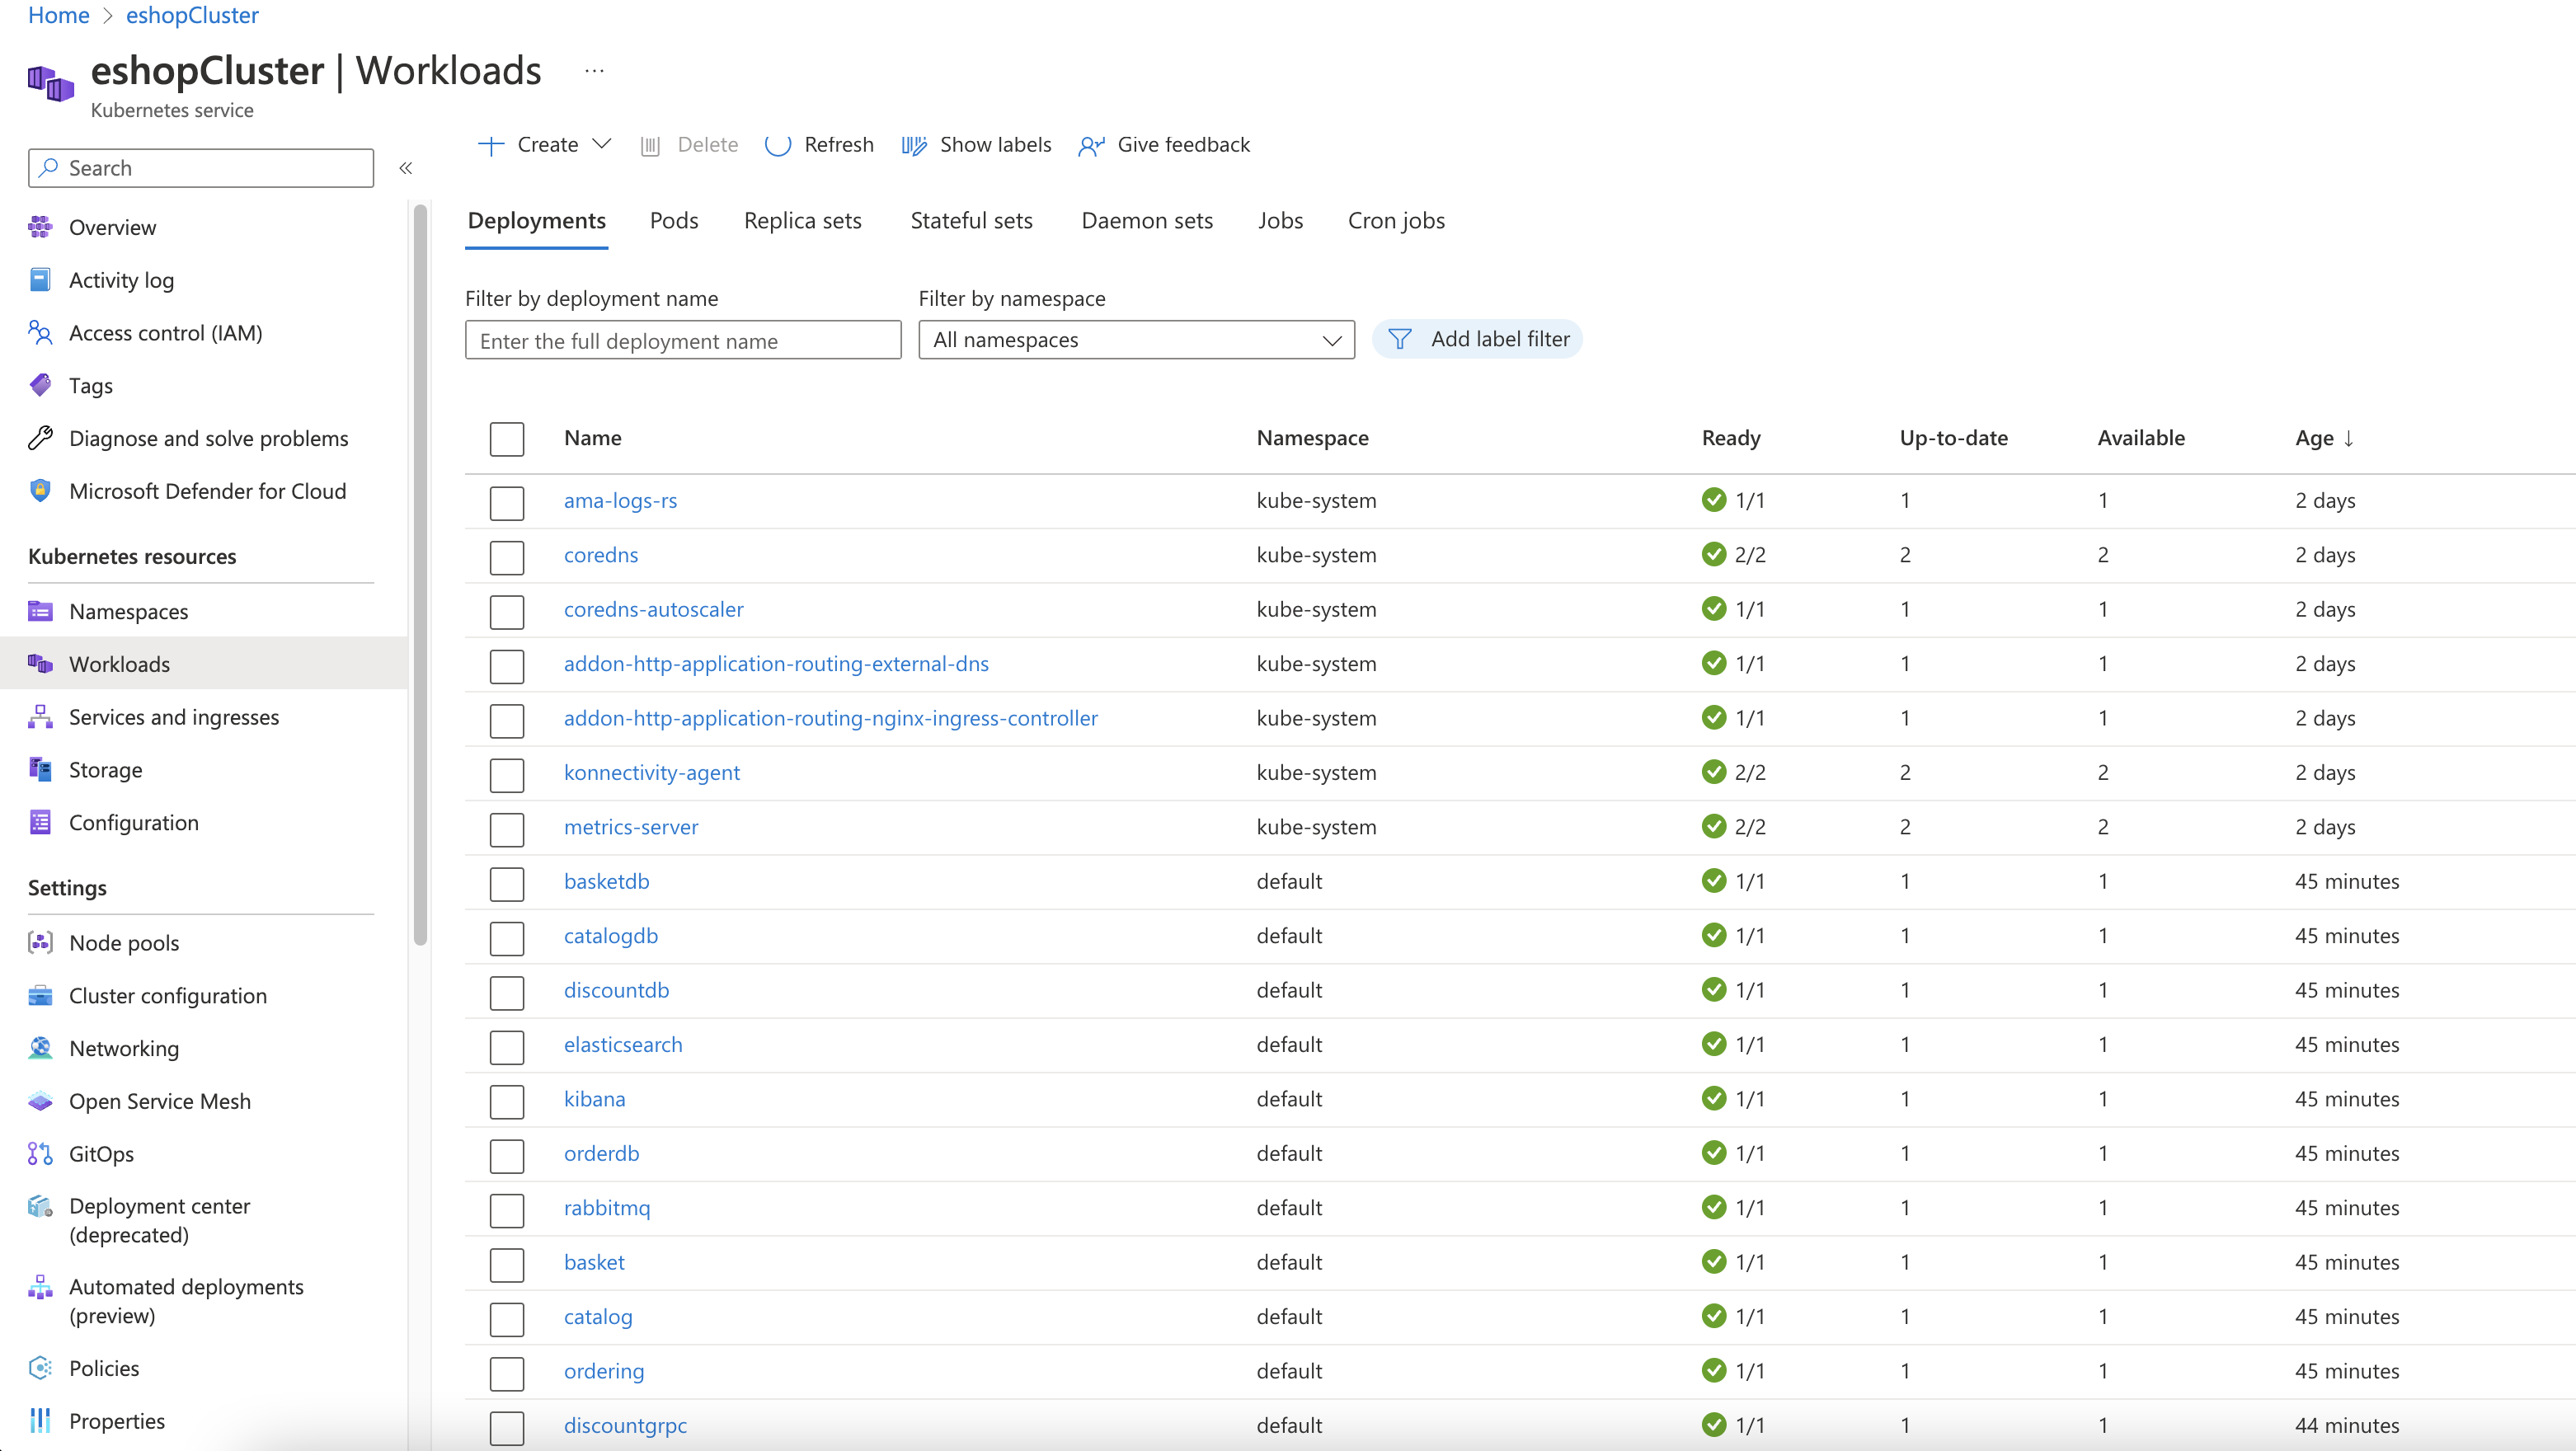Check the elasticsearch row checkbox
Viewport: 2576px width, 1451px height.
(x=507, y=1046)
